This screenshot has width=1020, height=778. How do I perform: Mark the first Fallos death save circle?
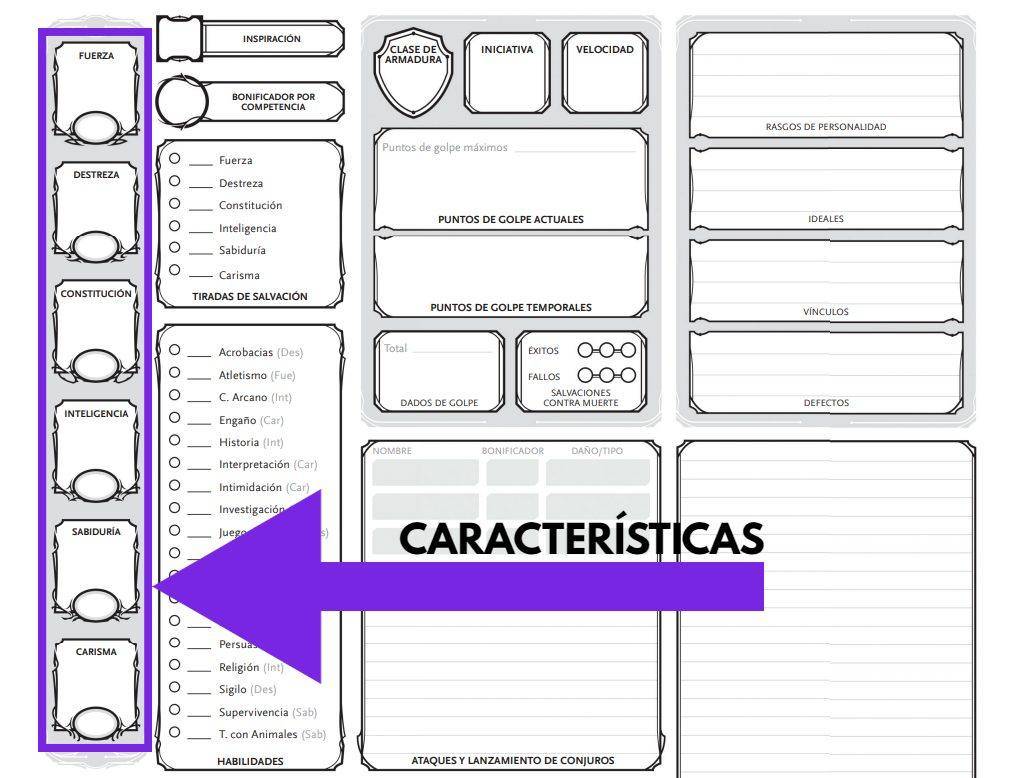click(x=585, y=376)
